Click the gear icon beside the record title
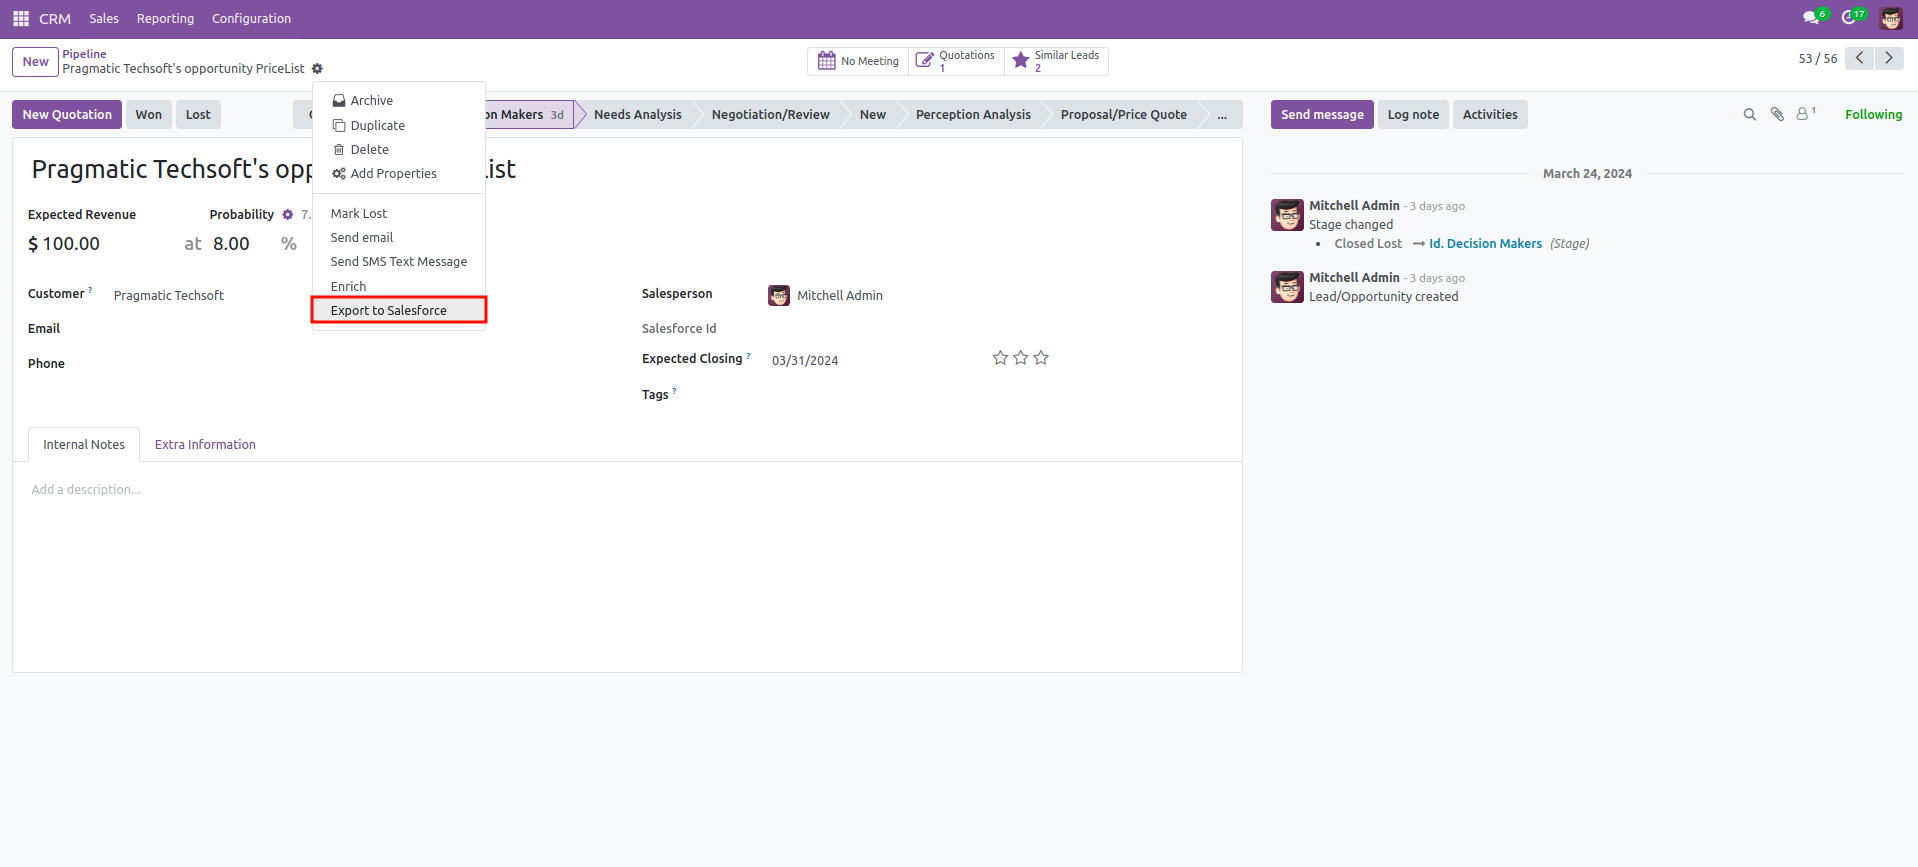The image size is (1918, 867). click(x=317, y=69)
